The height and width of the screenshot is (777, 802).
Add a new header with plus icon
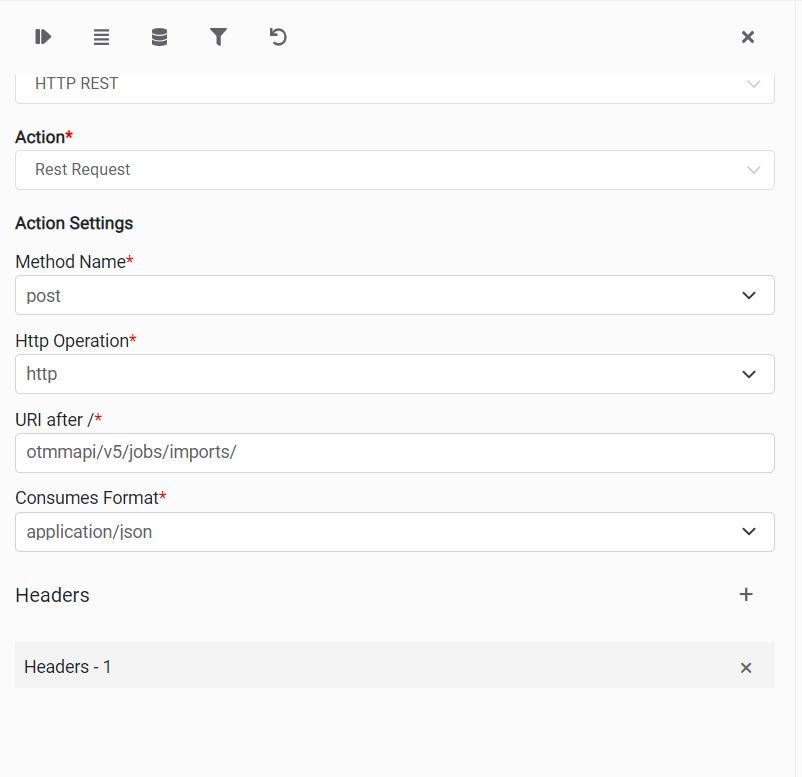coord(745,595)
